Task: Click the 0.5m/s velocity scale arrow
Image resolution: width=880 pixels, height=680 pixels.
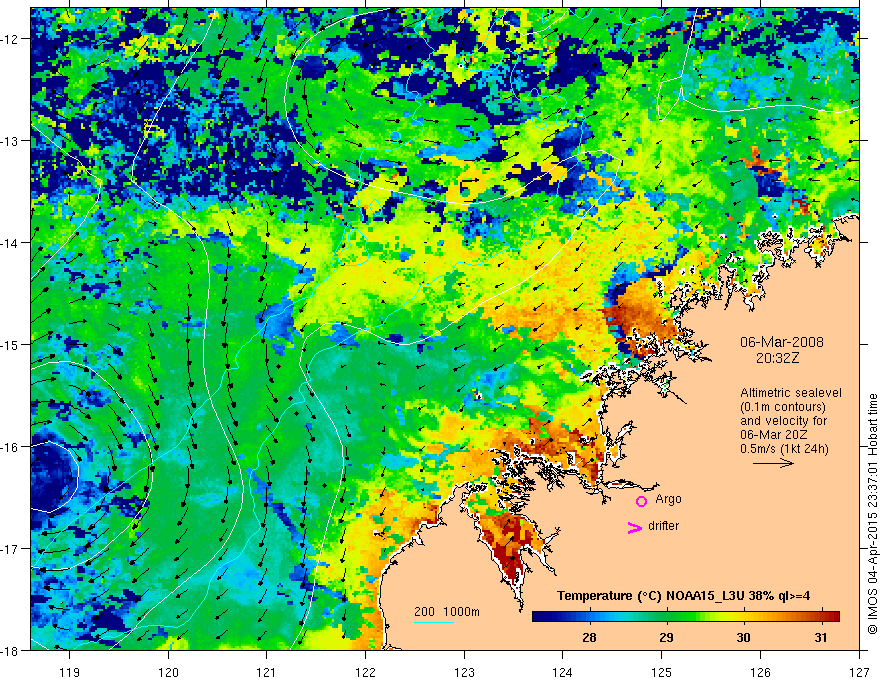Action: point(773,463)
